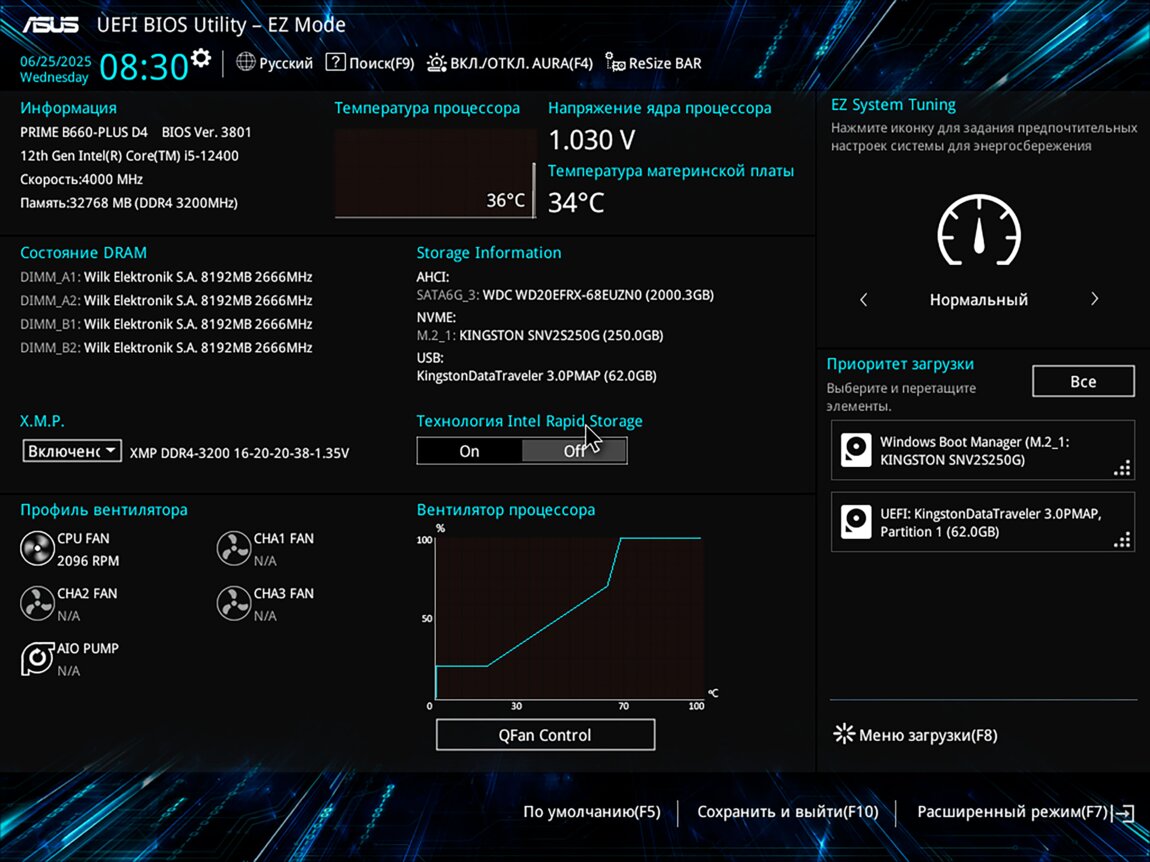
Task: Click Сохранить и выйти(F10)
Action: point(787,812)
